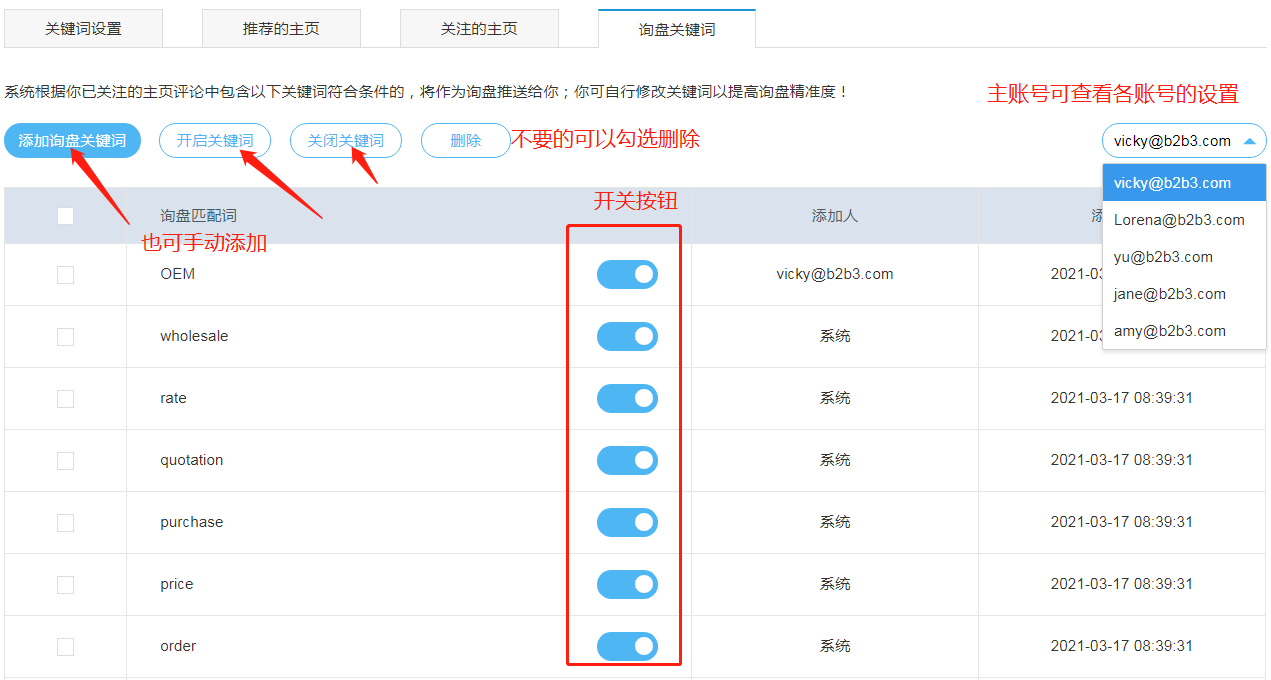This screenshot has height=680, width=1271.
Task: Click the timestamp in the purchase row
Action: [x=1121, y=522]
